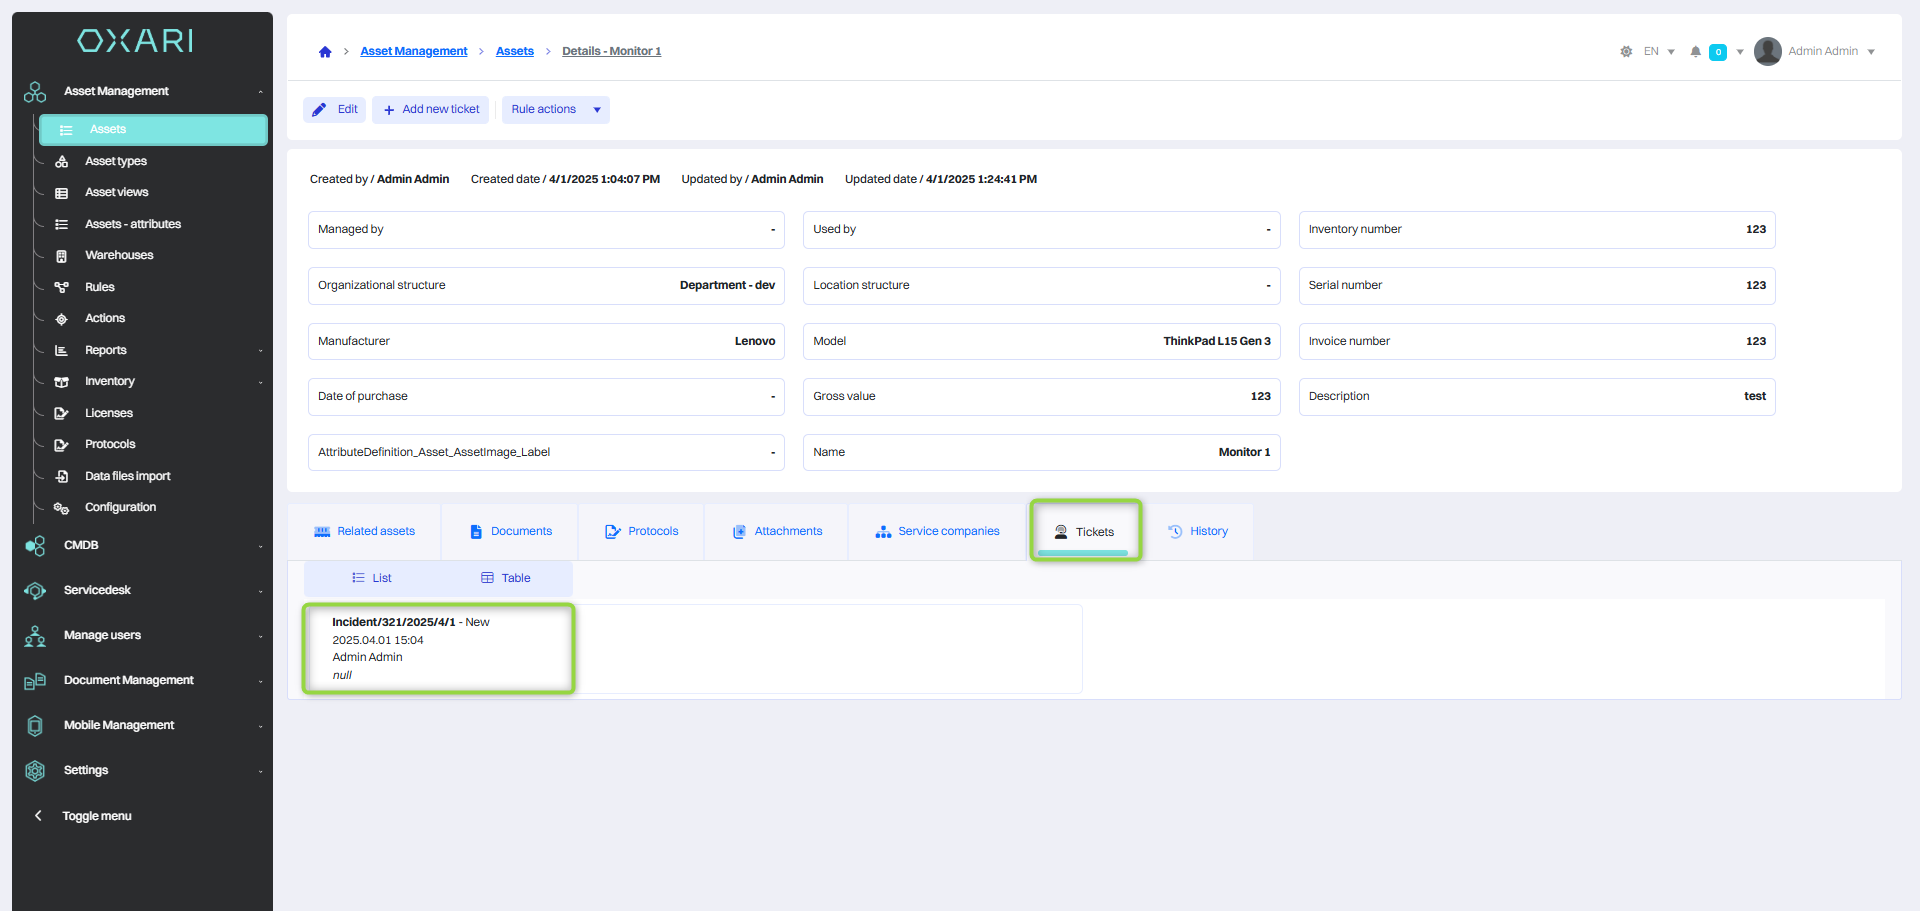
Task: Expand the Servicedesk sidebar section
Action: 97,590
